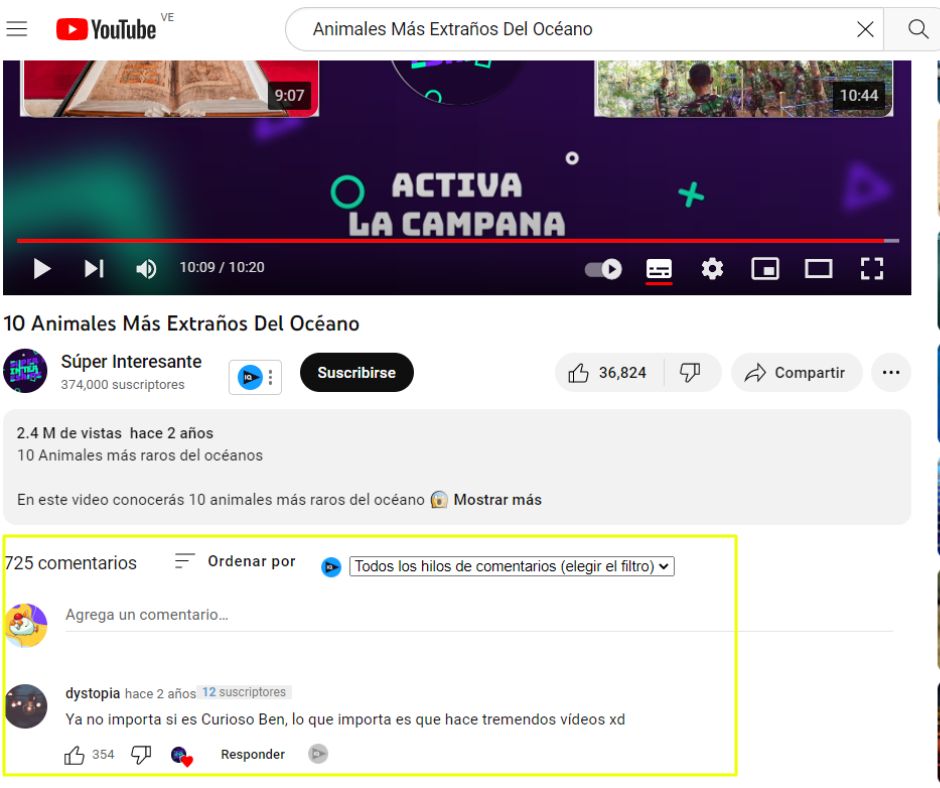The height and width of the screenshot is (788, 940).
Task: Mute the video volume
Action: [x=145, y=268]
